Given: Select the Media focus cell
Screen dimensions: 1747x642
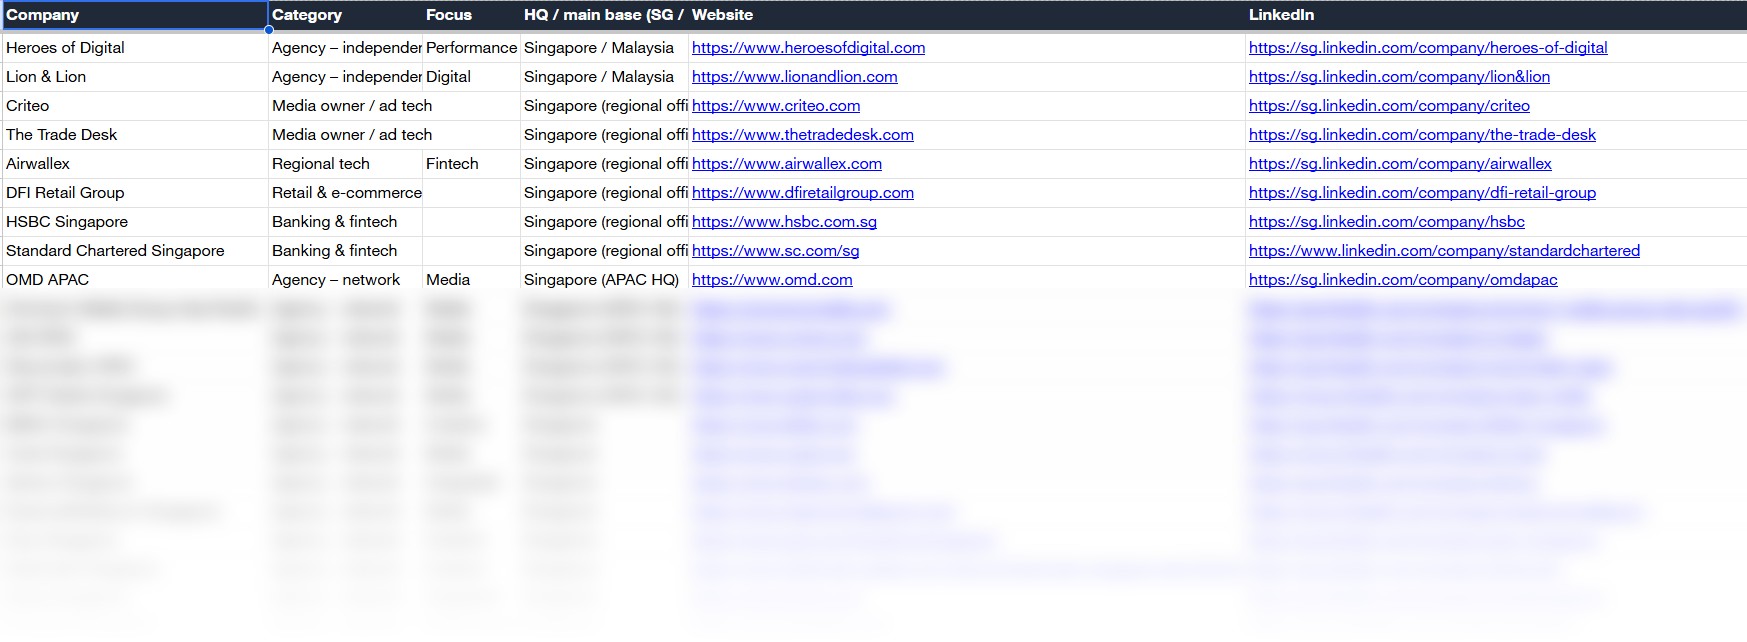Looking at the screenshot, I should (x=471, y=280).
